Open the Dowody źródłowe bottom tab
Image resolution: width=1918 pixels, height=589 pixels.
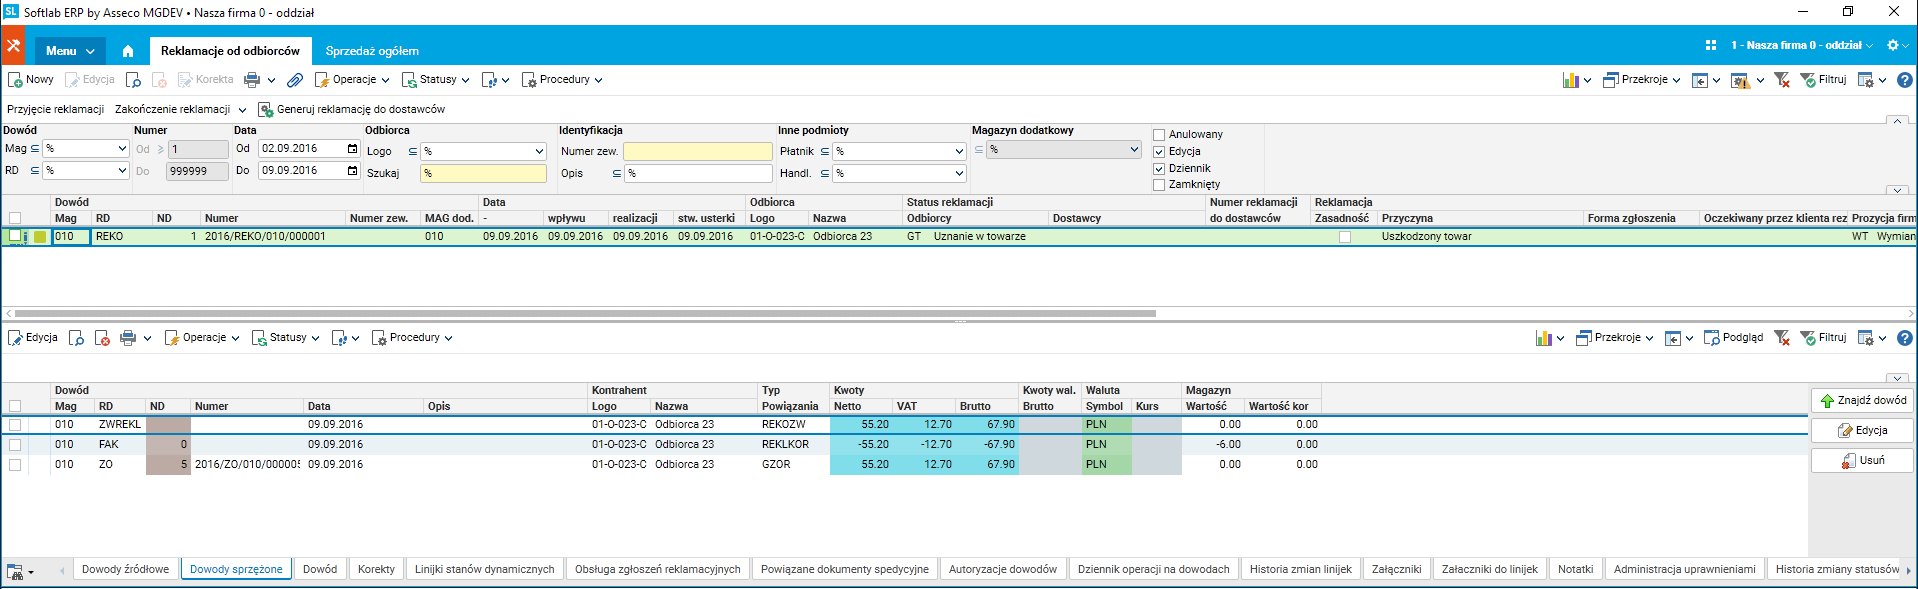(x=125, y=569)
